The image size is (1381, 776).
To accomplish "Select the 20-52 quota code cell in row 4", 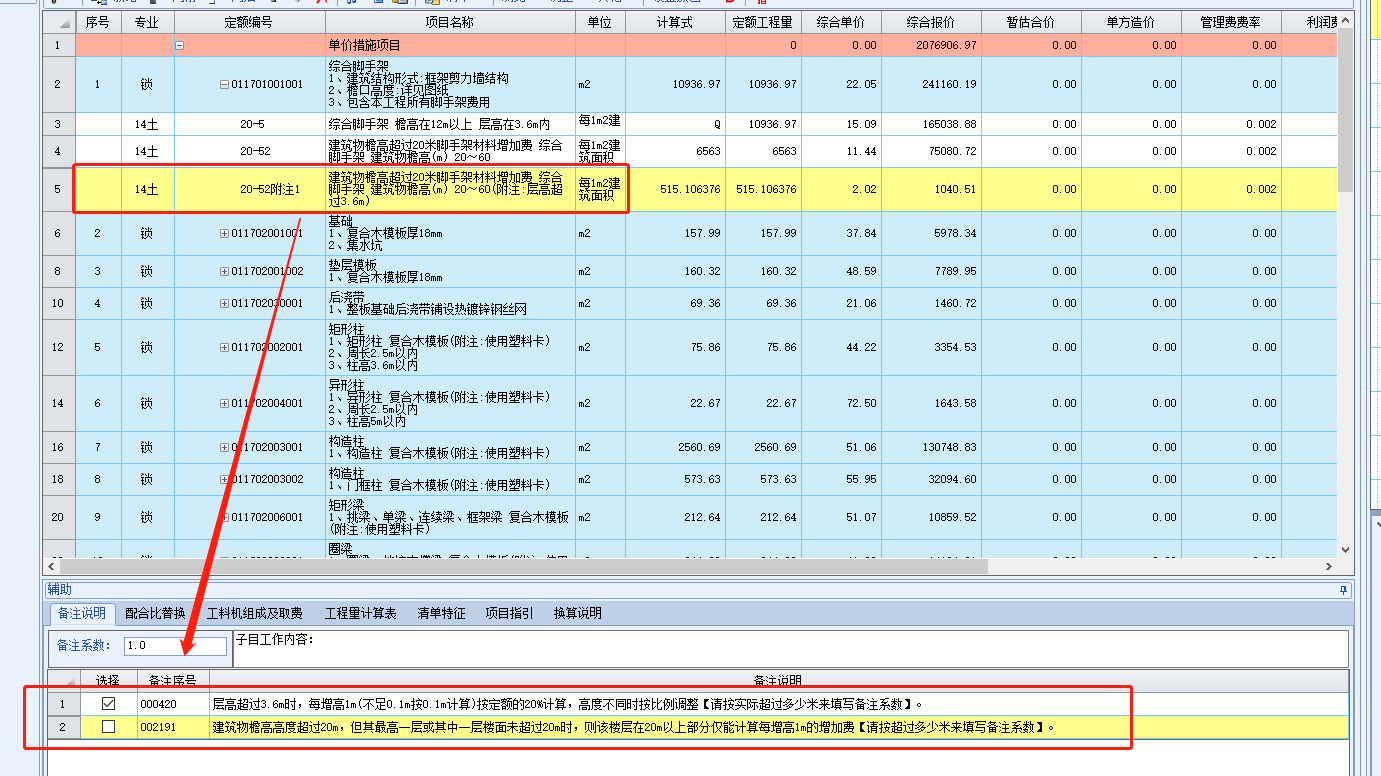I will [x=249, y=151].
